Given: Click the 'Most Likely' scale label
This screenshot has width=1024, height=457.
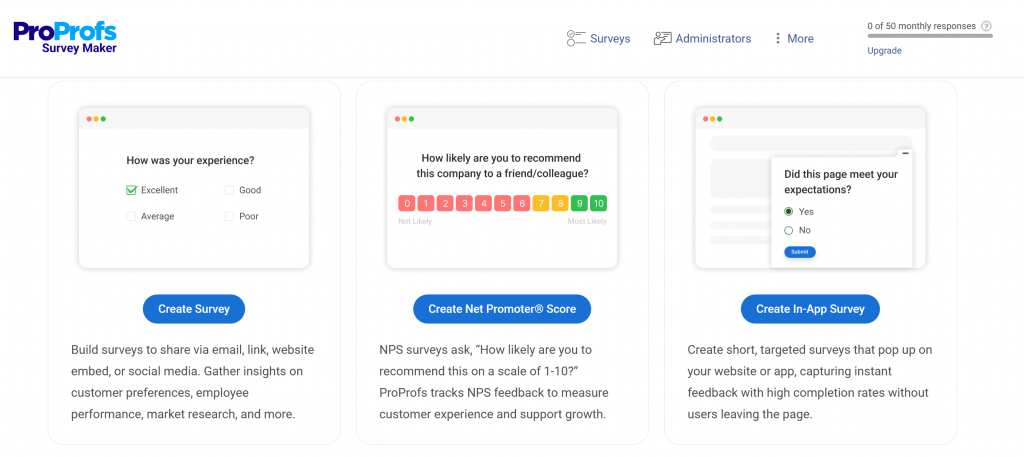Looking at the screenshot, I should point(587,221).
